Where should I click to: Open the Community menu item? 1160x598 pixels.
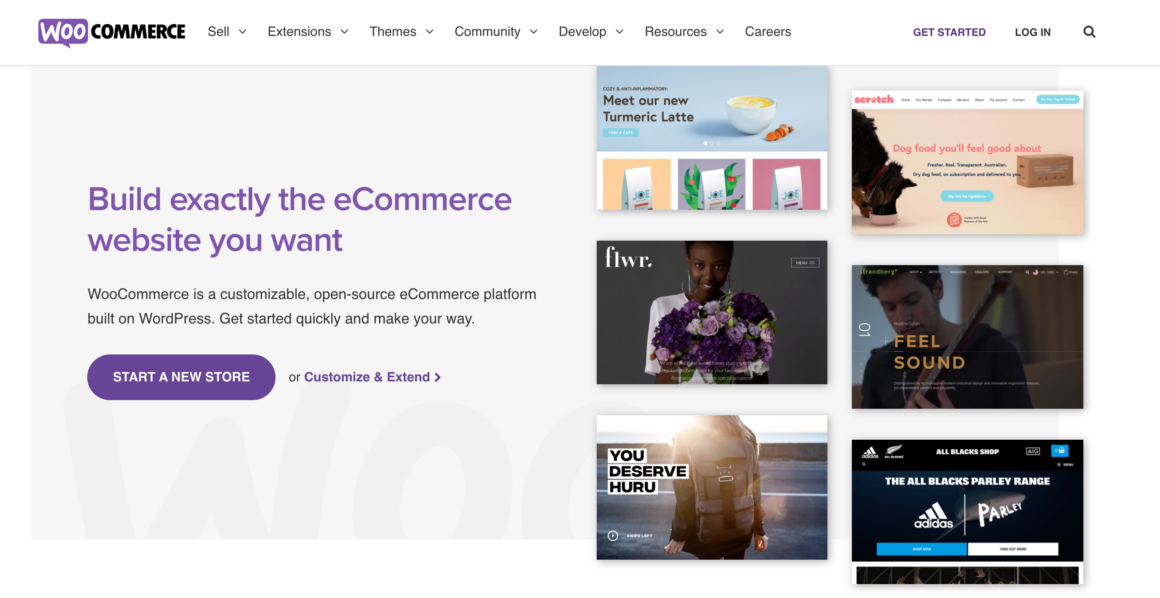(x=487, y=32)
